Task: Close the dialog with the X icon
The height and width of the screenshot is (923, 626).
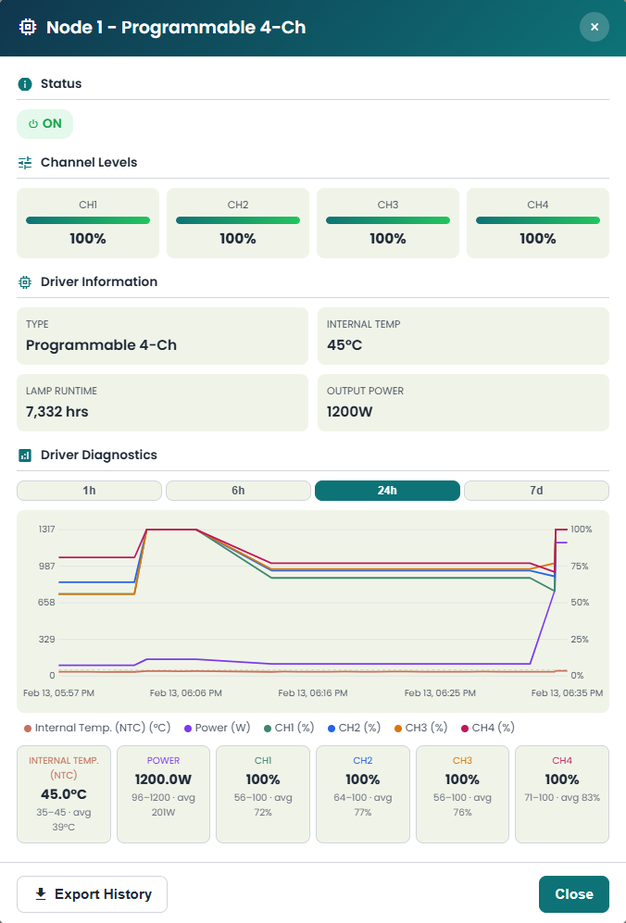Action: click(594, 27)
